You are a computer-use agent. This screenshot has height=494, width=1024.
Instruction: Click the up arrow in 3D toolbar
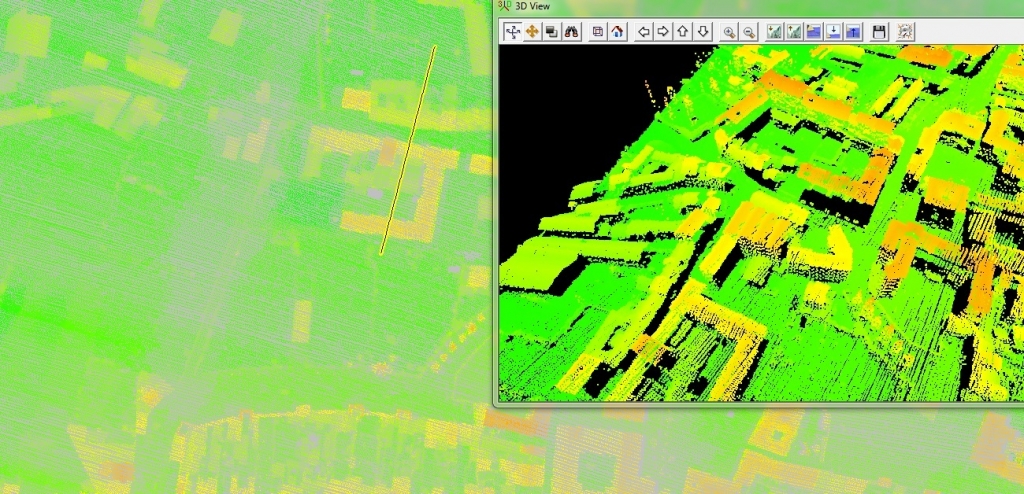point(683,31)
